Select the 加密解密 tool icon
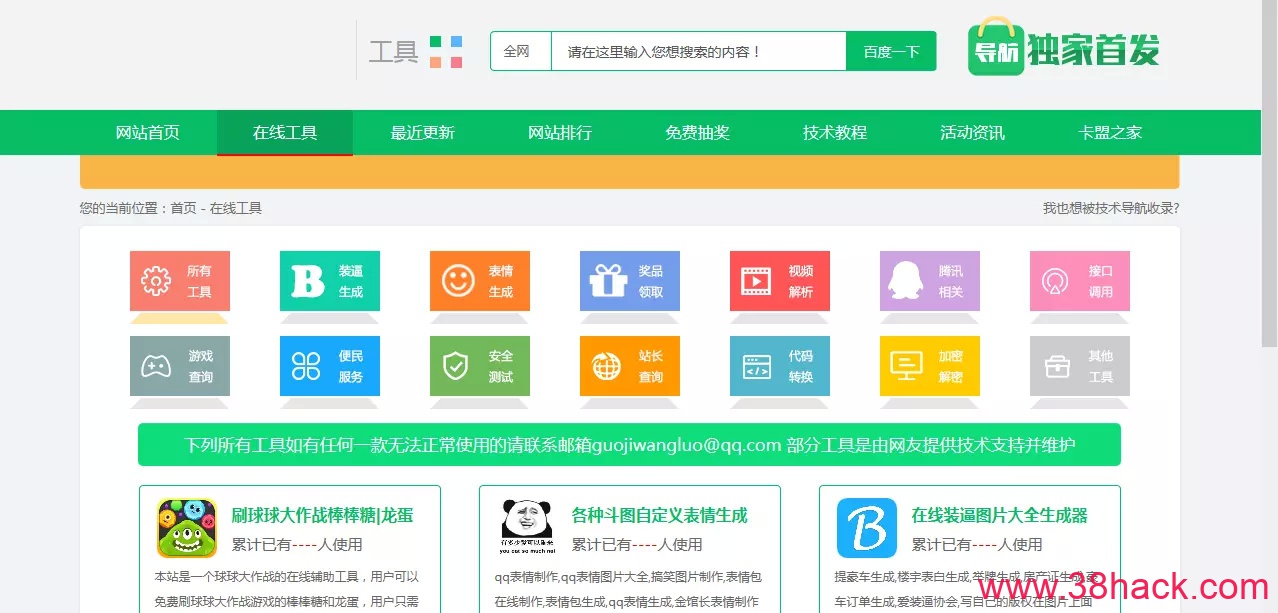The height and width of the screenshot is (613, 1278). (930, 366)
